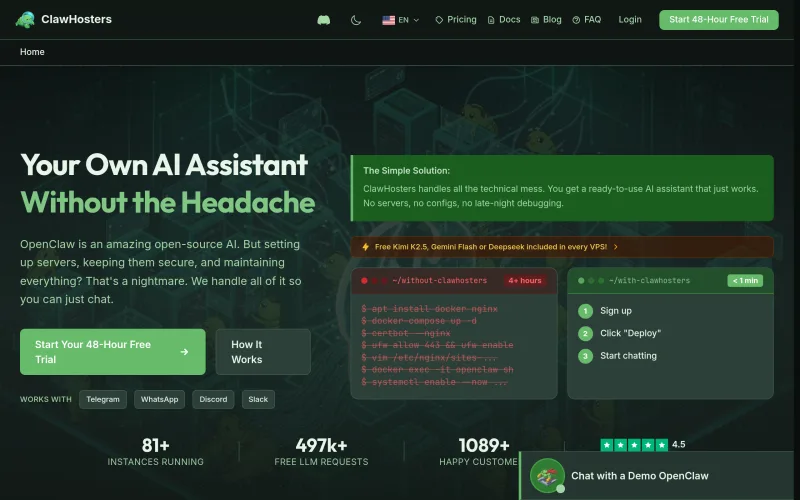Click the "Start chatting" step text
The height and width of the screenshot is (500, 800).
(628, 356)
